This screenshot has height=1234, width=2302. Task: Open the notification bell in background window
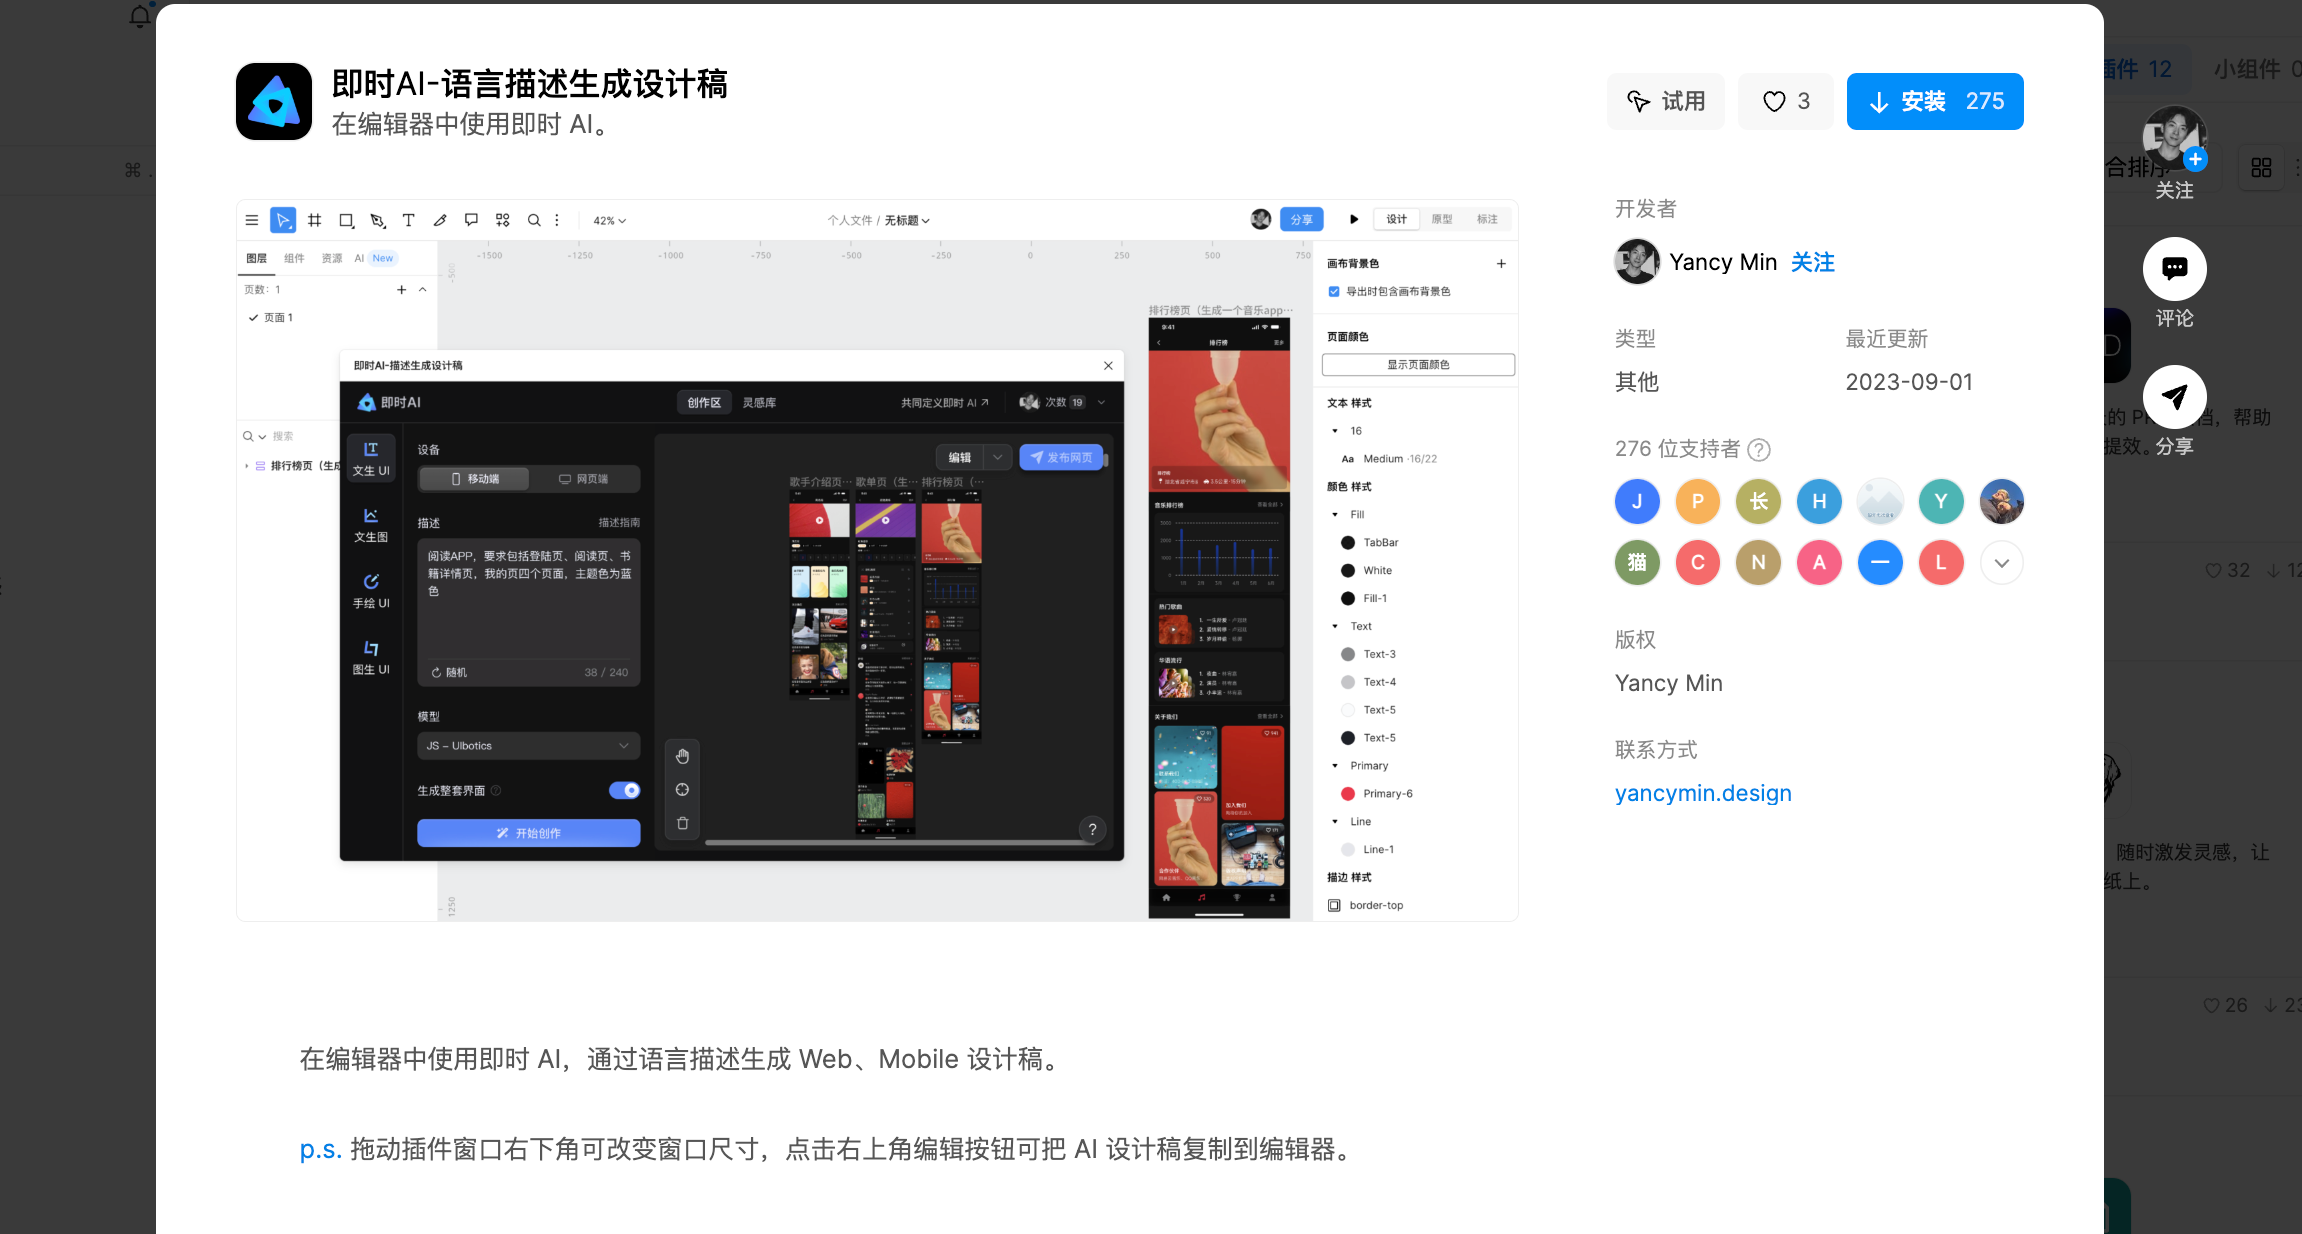pyautogui.click(x=140, y=16)
